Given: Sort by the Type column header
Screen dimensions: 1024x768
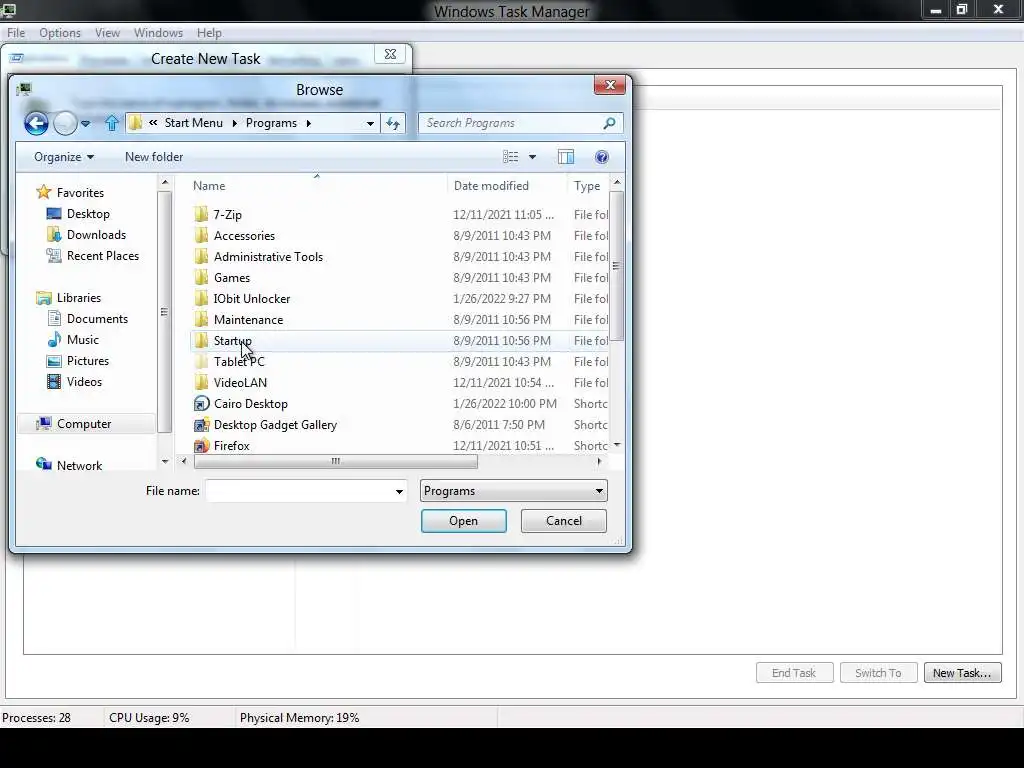Looking at the screenshot, I should click(x=588, y=185).
